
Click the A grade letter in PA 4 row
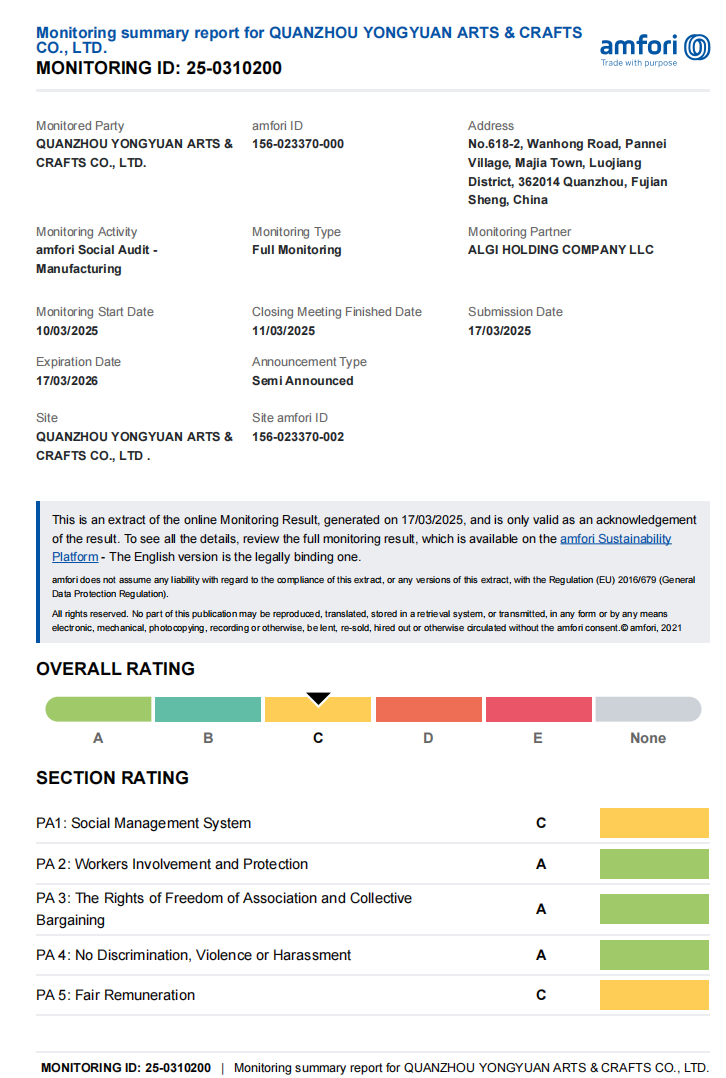(x=541, y=955)
